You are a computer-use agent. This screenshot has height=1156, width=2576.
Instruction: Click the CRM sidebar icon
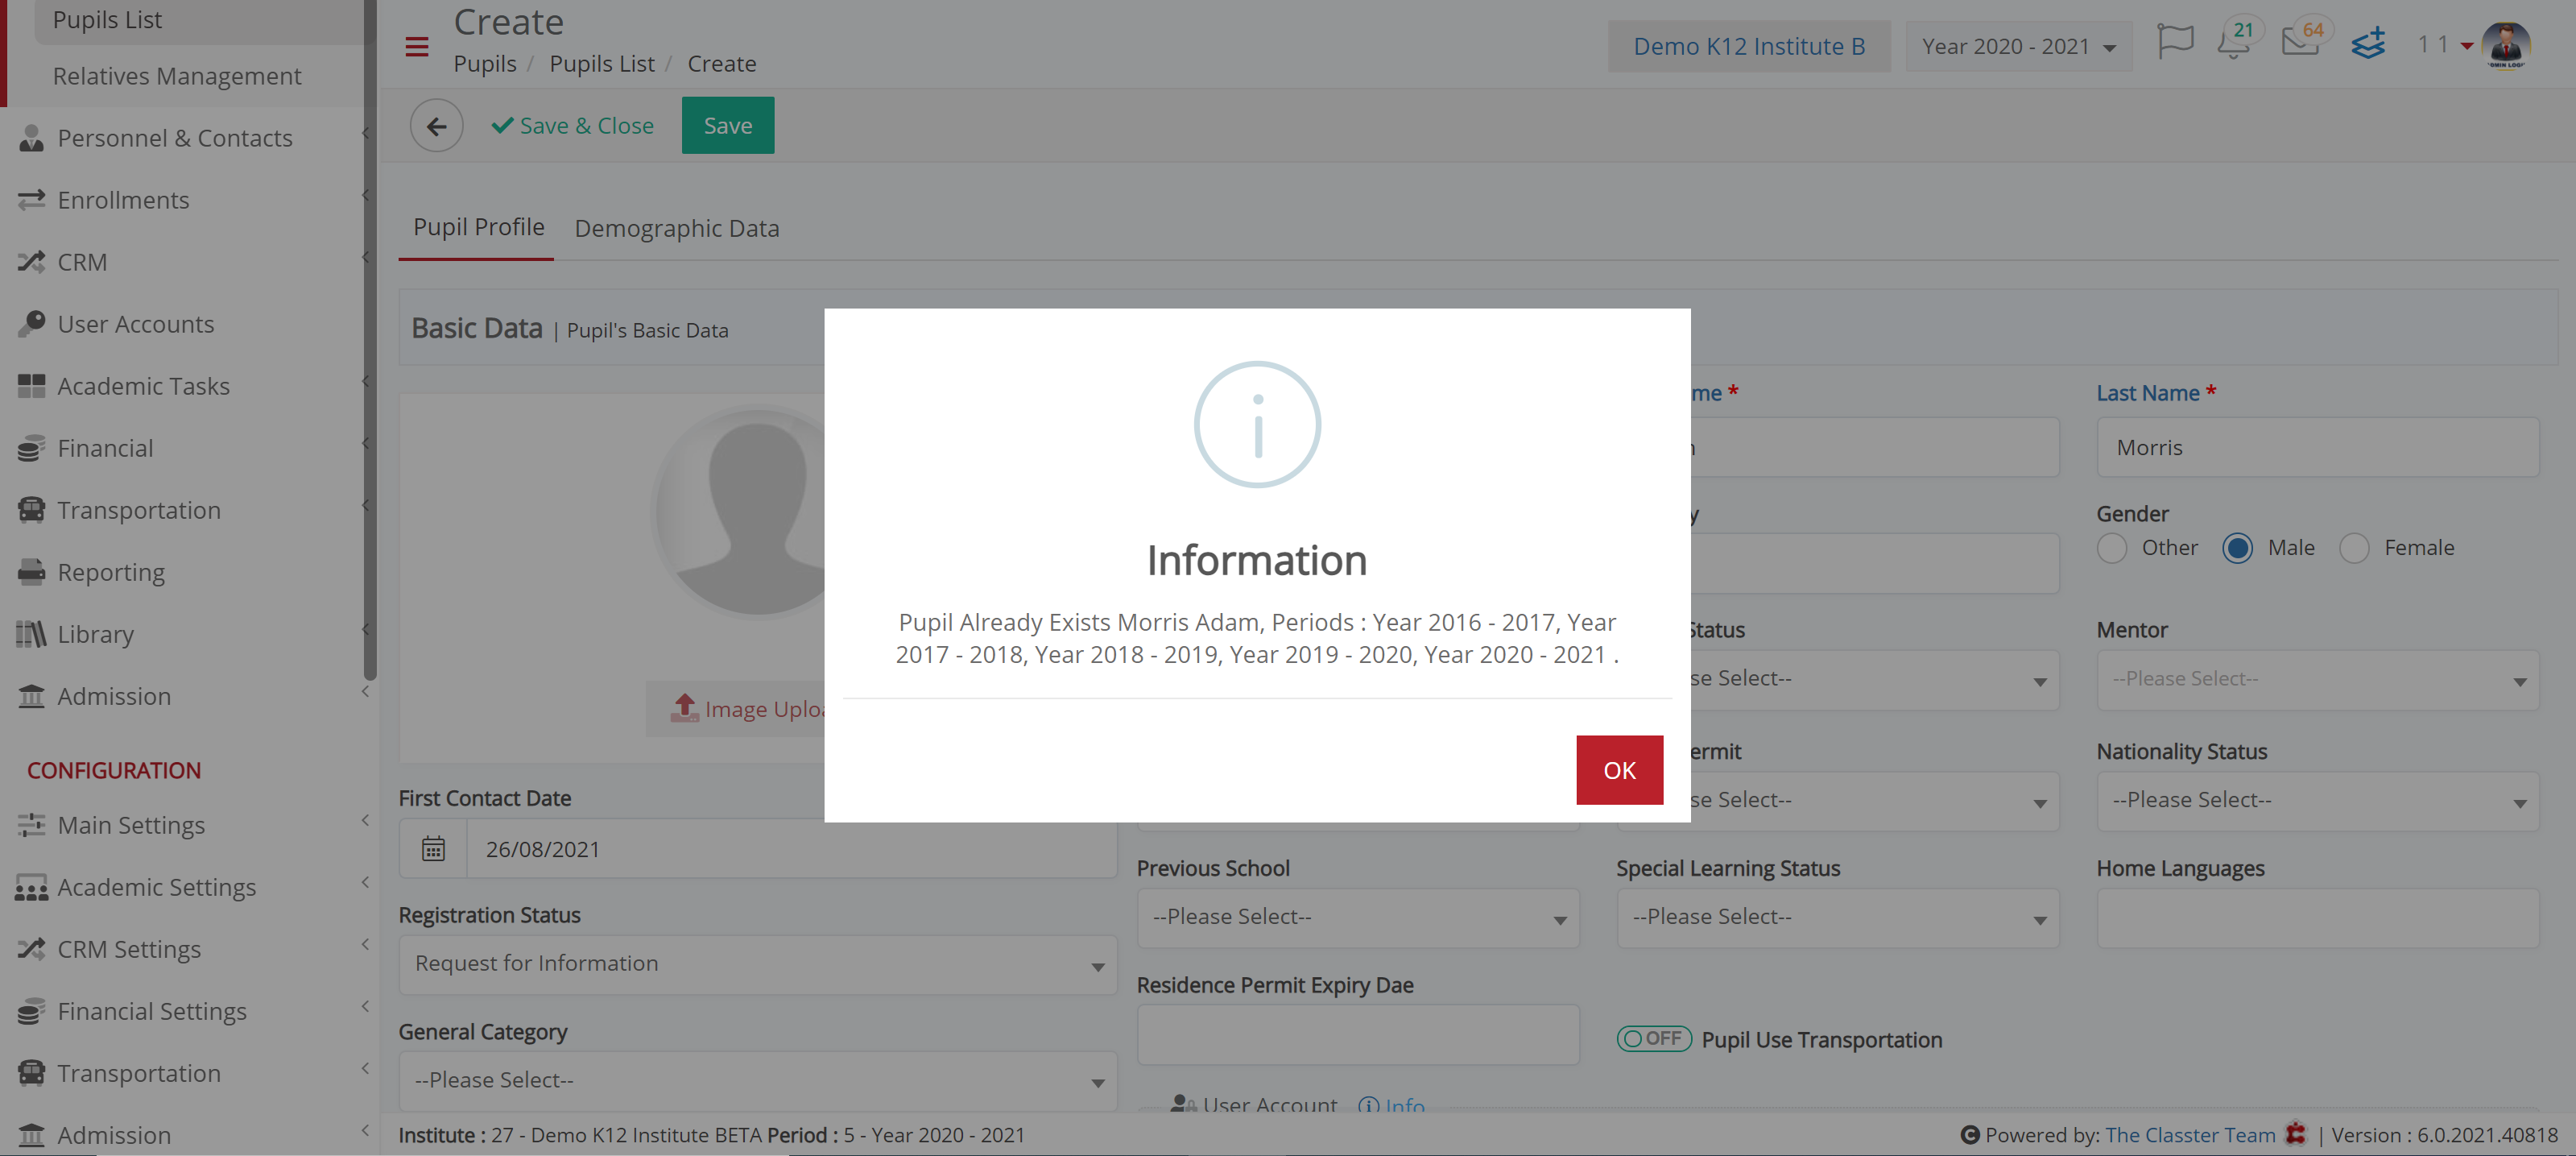pos(31,262)
